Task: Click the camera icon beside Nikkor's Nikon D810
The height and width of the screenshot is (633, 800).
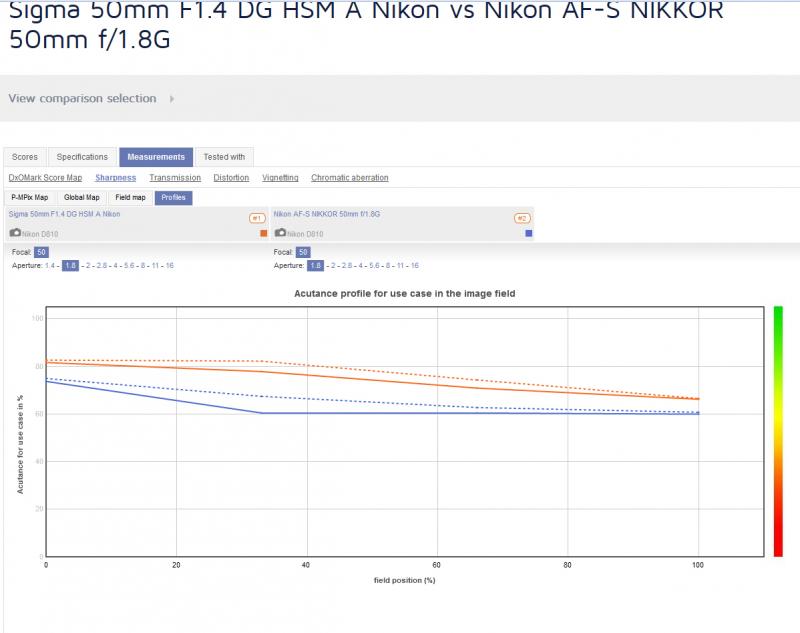Action: pos(281,233)
